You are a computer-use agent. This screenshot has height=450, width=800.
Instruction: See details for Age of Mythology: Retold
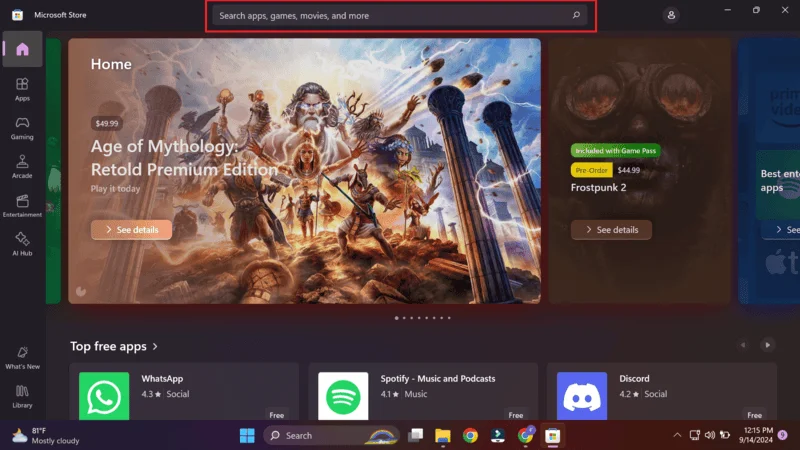pos(132,230)
